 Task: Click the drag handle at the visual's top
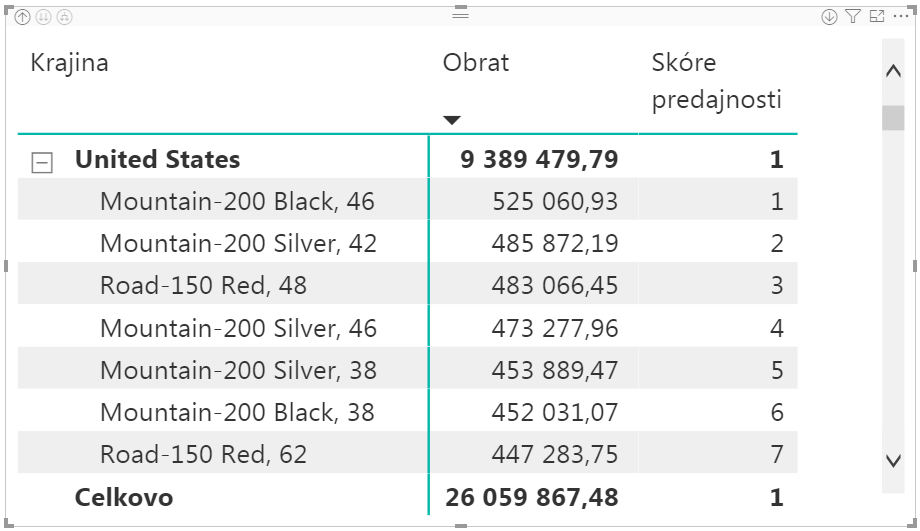tap(460, 14)
